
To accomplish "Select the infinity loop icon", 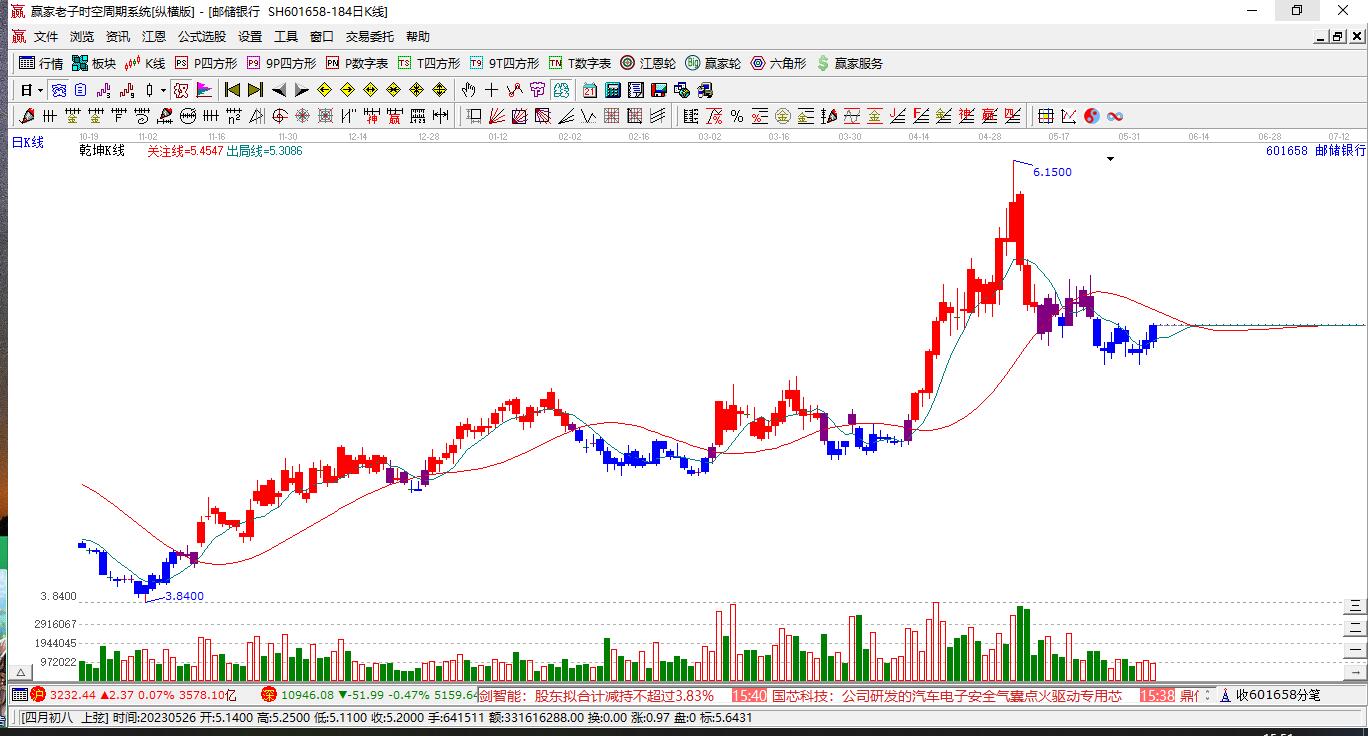I will (1115, 116).
